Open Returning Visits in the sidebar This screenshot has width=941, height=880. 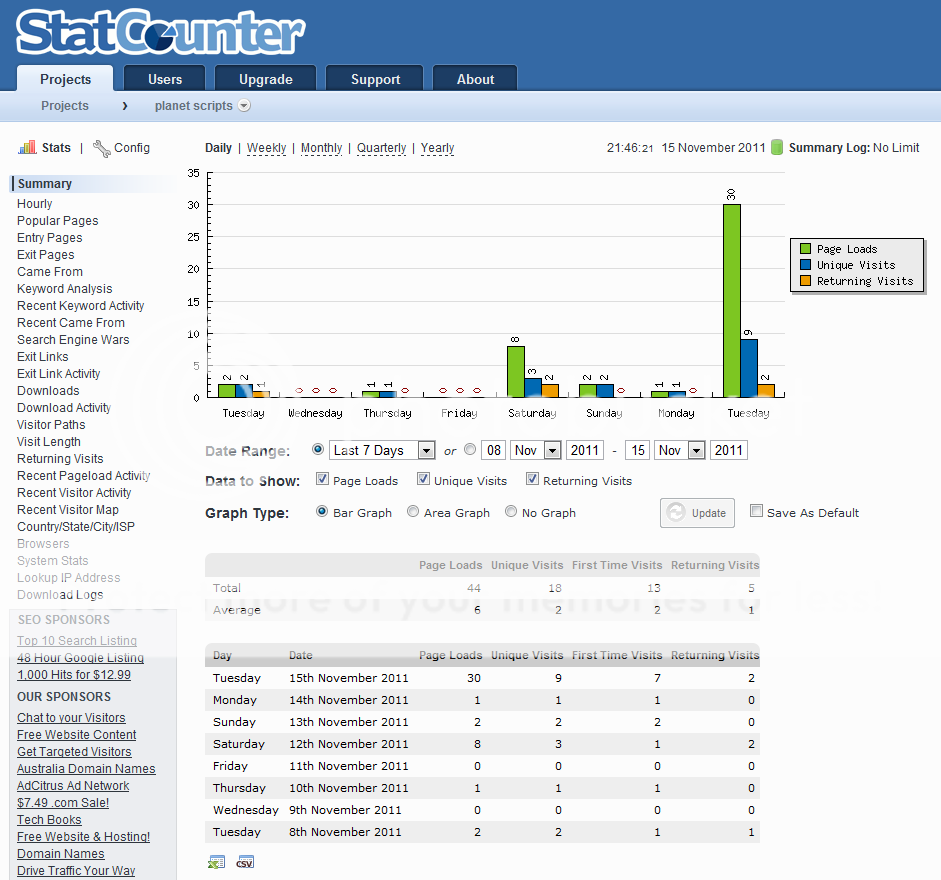click(60, 459)
